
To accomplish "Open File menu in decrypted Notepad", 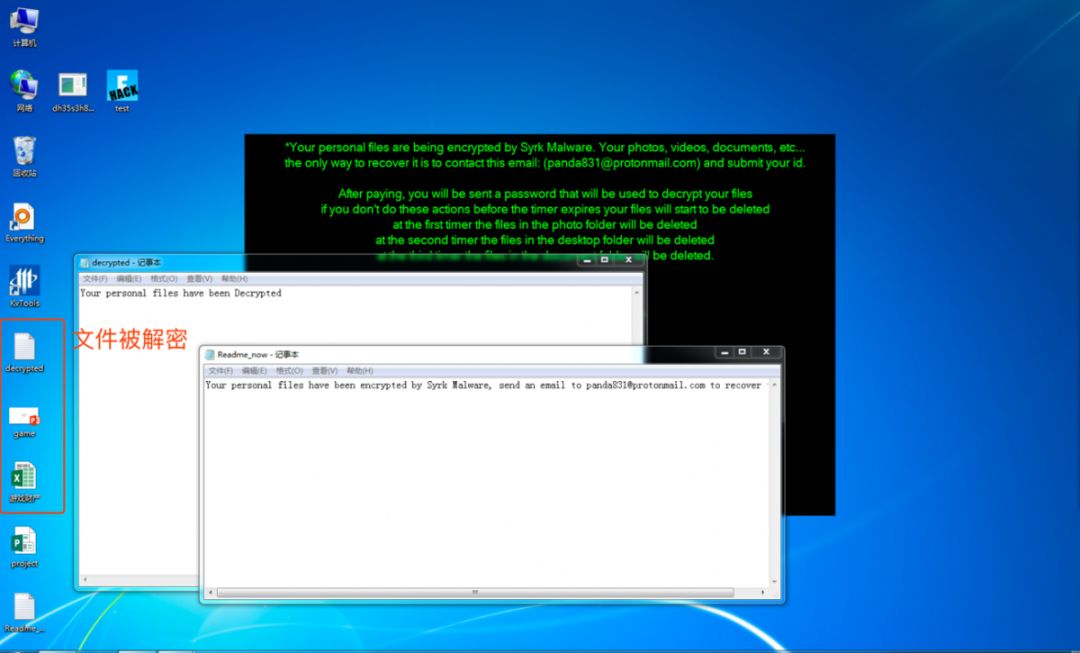I will click(x=95, y=279).
